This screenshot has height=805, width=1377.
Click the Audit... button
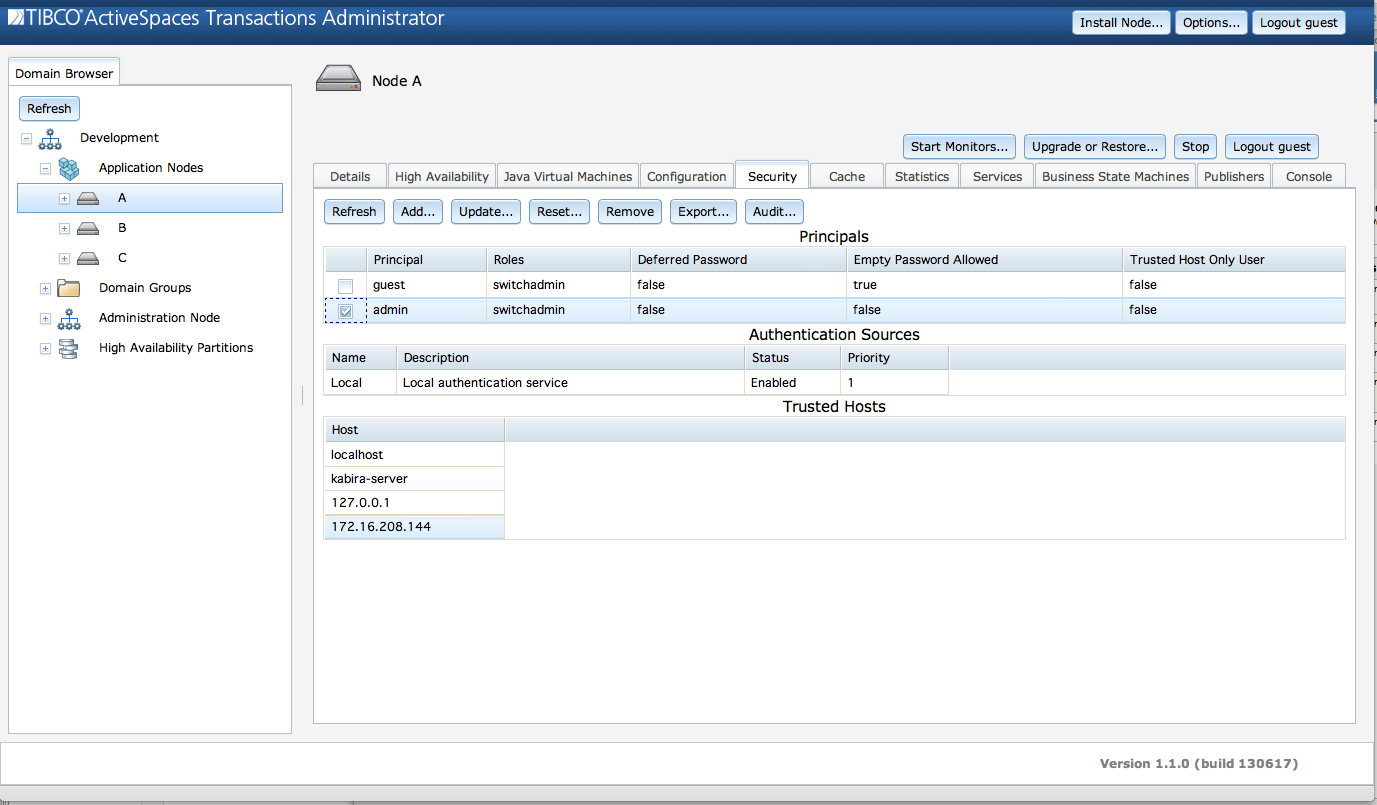tap(774, 211)
